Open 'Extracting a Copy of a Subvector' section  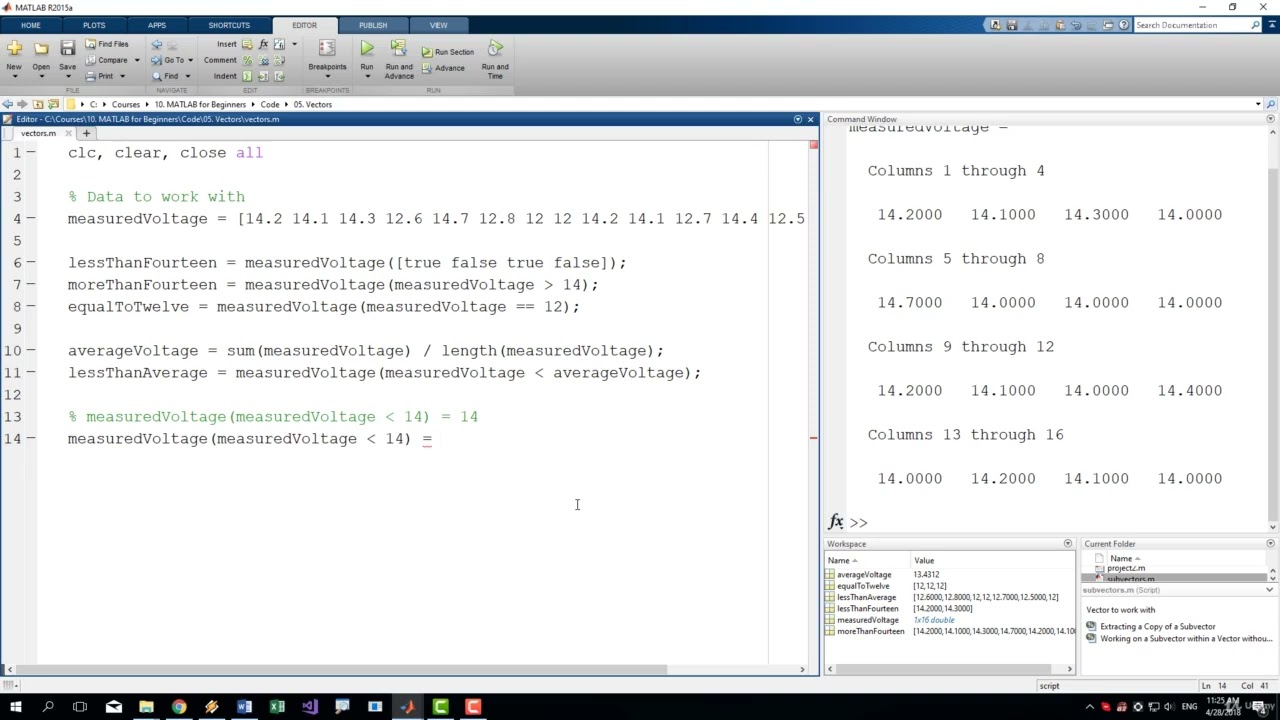coord(1157,627)
